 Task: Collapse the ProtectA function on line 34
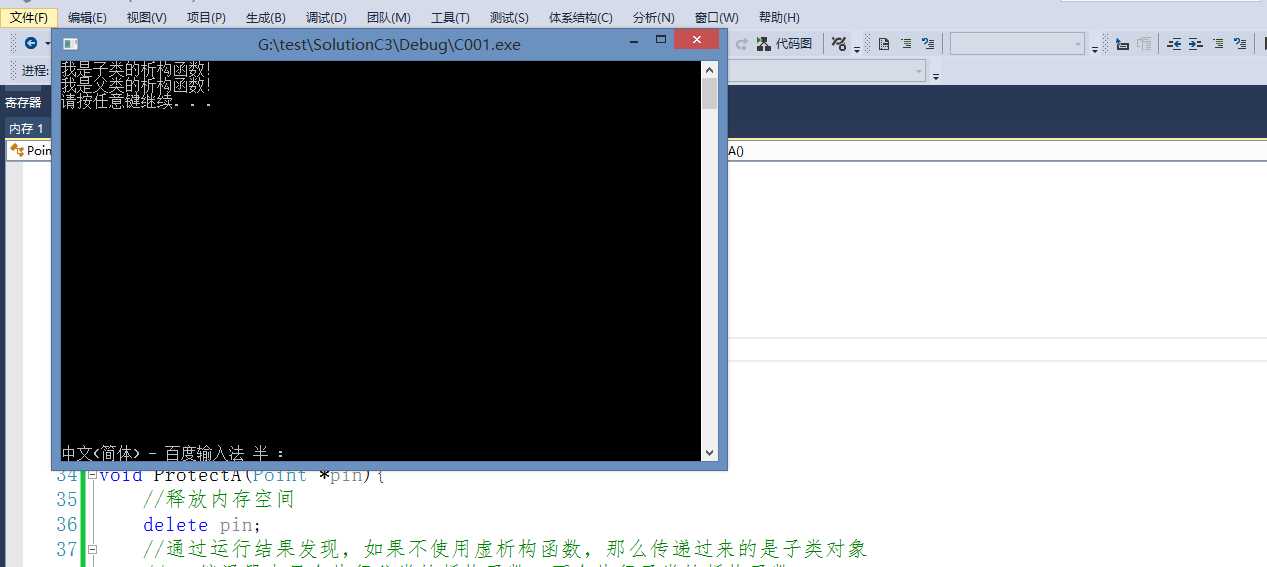click(92, 475)
